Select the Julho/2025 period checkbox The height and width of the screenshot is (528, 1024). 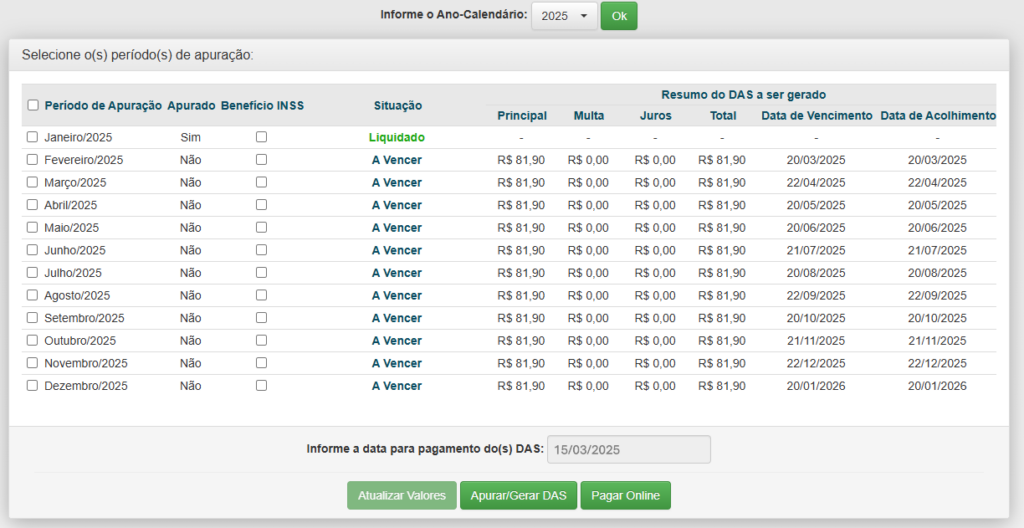pyautogui.click(x=32, y=272)
